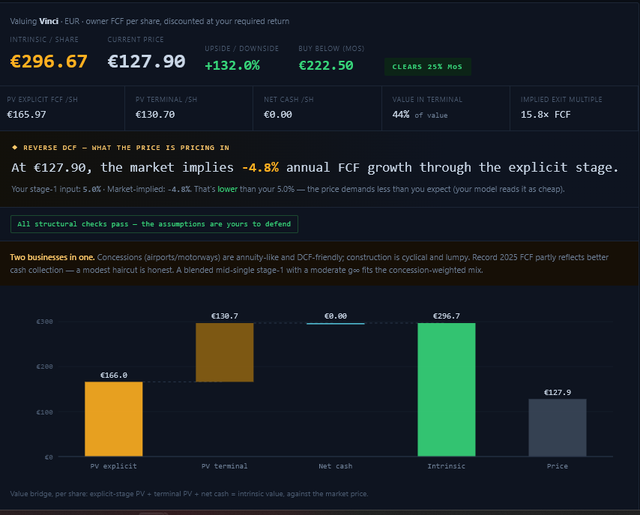Click the net cash €0.00 stat
This screenshot has width=640, height=515.
[x=278, y=115]
